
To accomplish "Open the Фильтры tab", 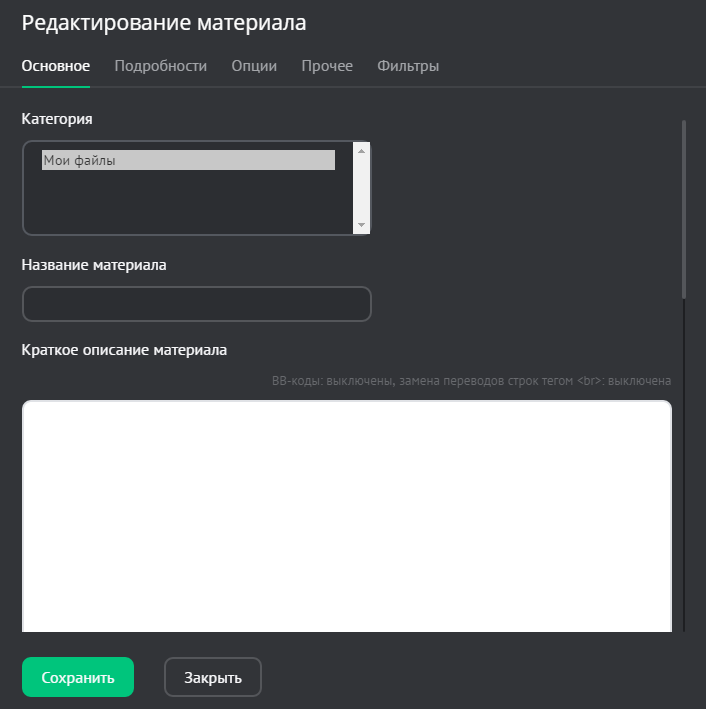I will click(408, 66).
